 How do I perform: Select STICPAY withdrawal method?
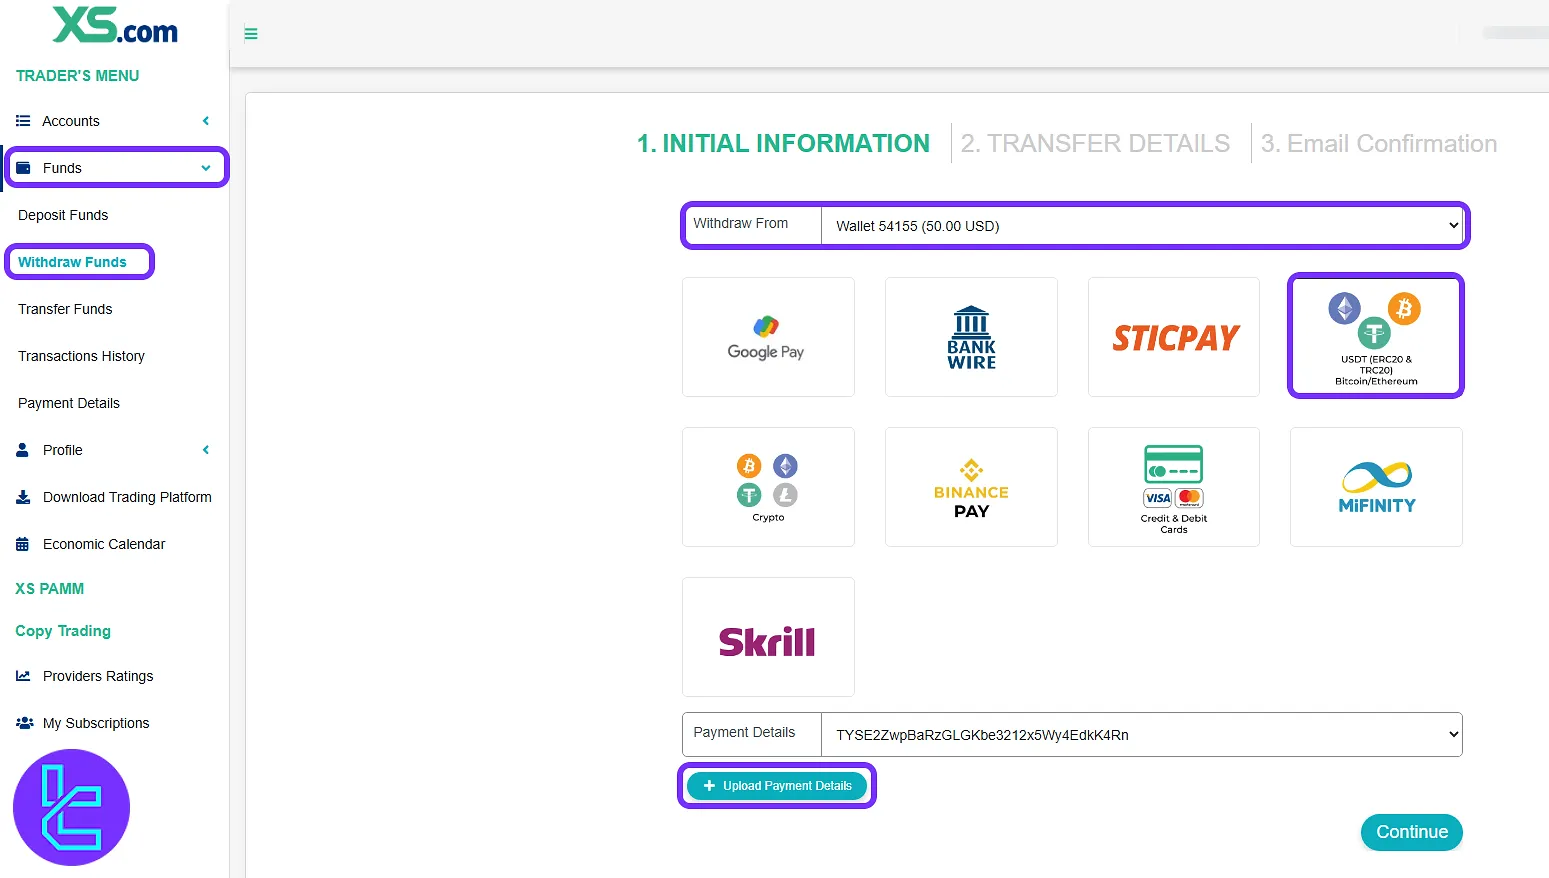(x=1174, y=337)
